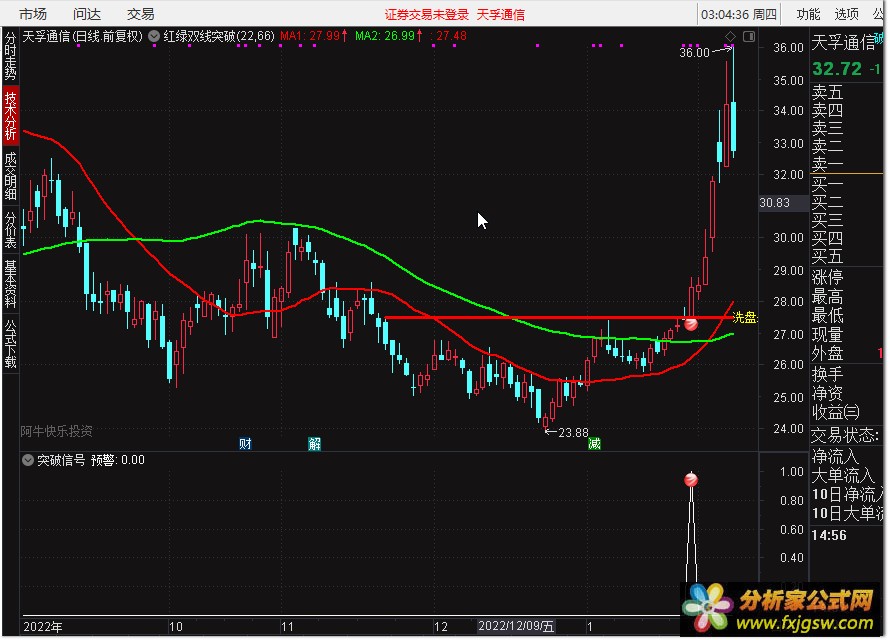Click the 减 info marker

click(x=594, y=444)
